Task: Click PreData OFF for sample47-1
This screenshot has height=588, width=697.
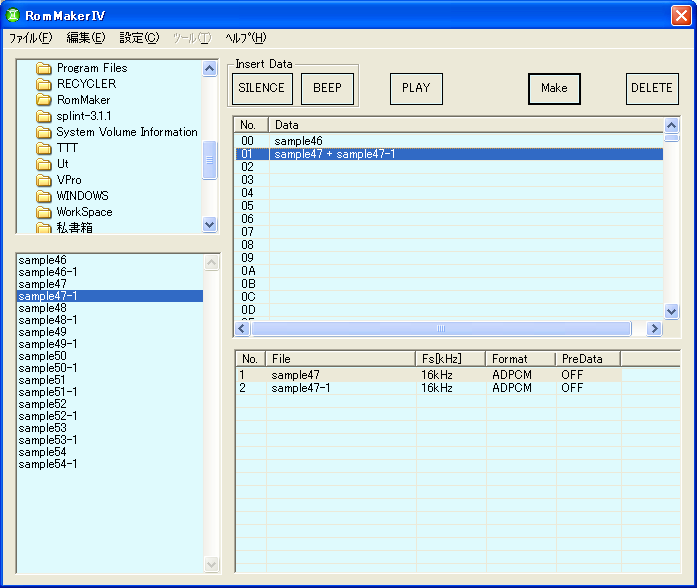Action: tap(572, 388)
